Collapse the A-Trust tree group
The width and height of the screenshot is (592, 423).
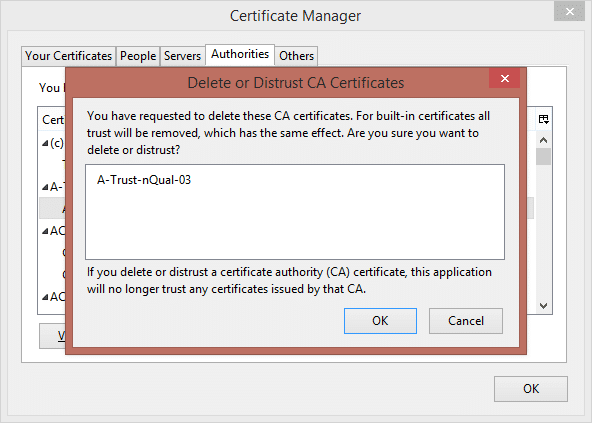45,187
